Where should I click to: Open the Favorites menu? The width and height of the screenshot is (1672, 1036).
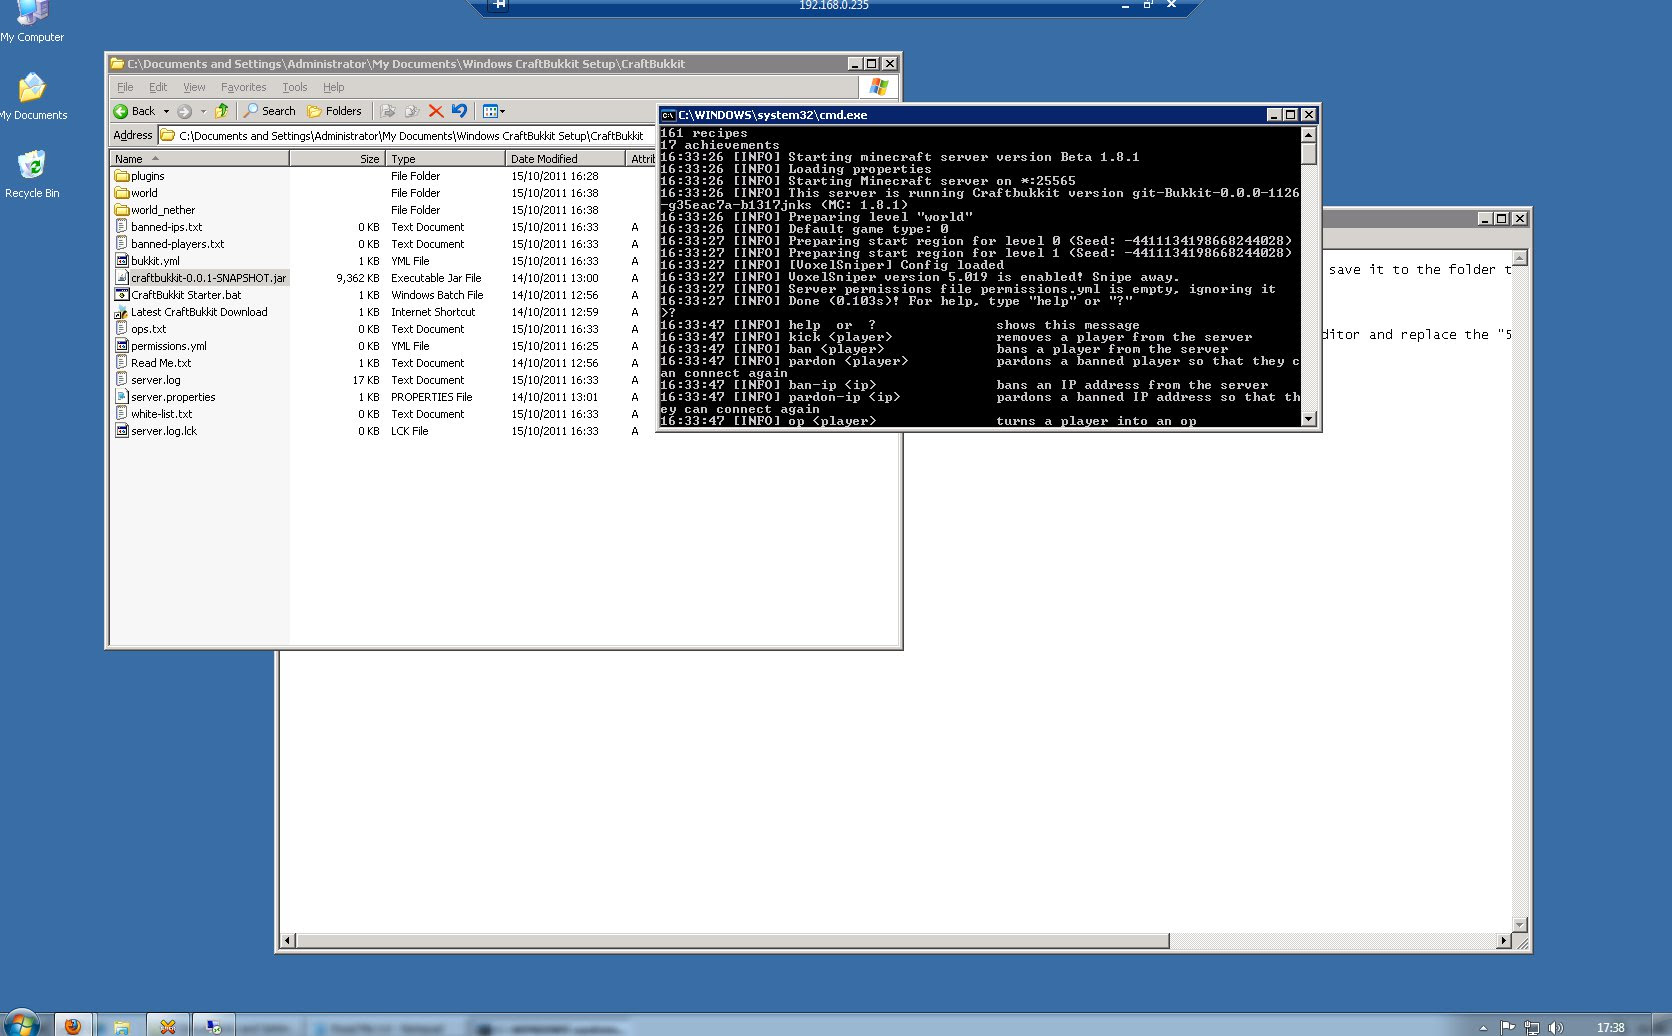coord(243,87)
